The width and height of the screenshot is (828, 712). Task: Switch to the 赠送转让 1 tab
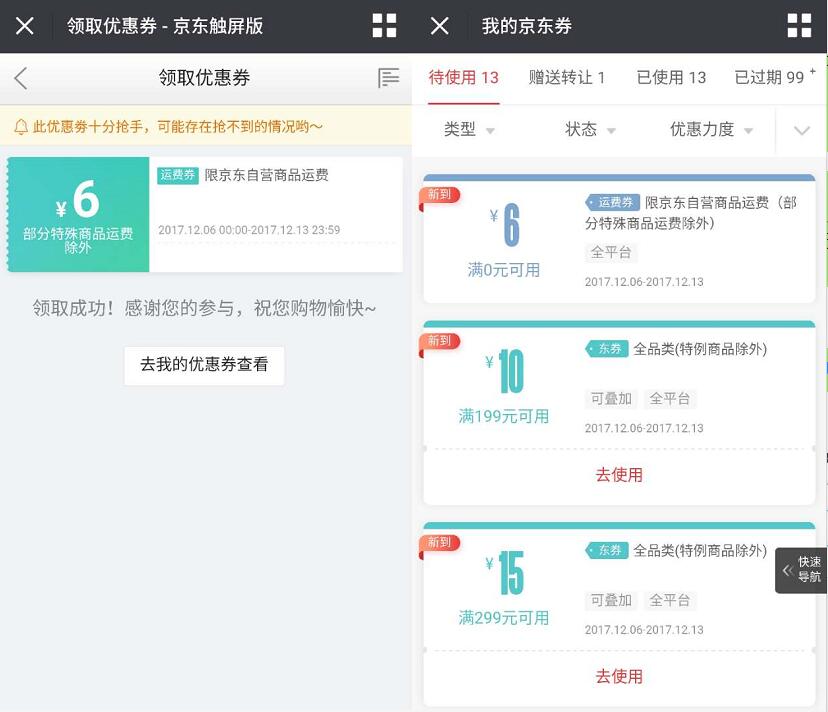pos(567,78)
